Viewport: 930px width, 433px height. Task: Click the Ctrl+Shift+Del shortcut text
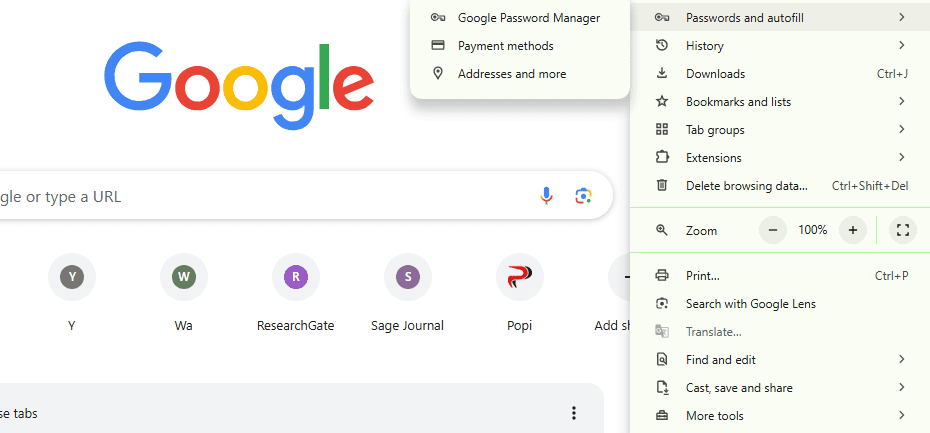point(870,186)
